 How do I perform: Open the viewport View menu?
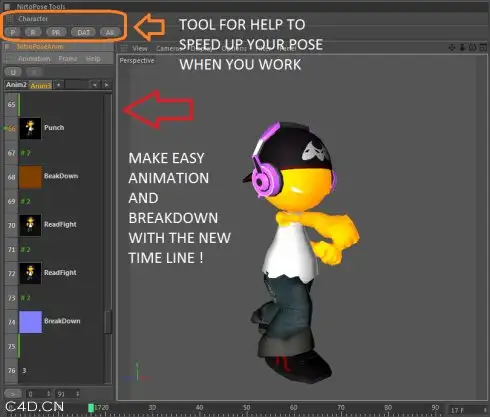140,49
